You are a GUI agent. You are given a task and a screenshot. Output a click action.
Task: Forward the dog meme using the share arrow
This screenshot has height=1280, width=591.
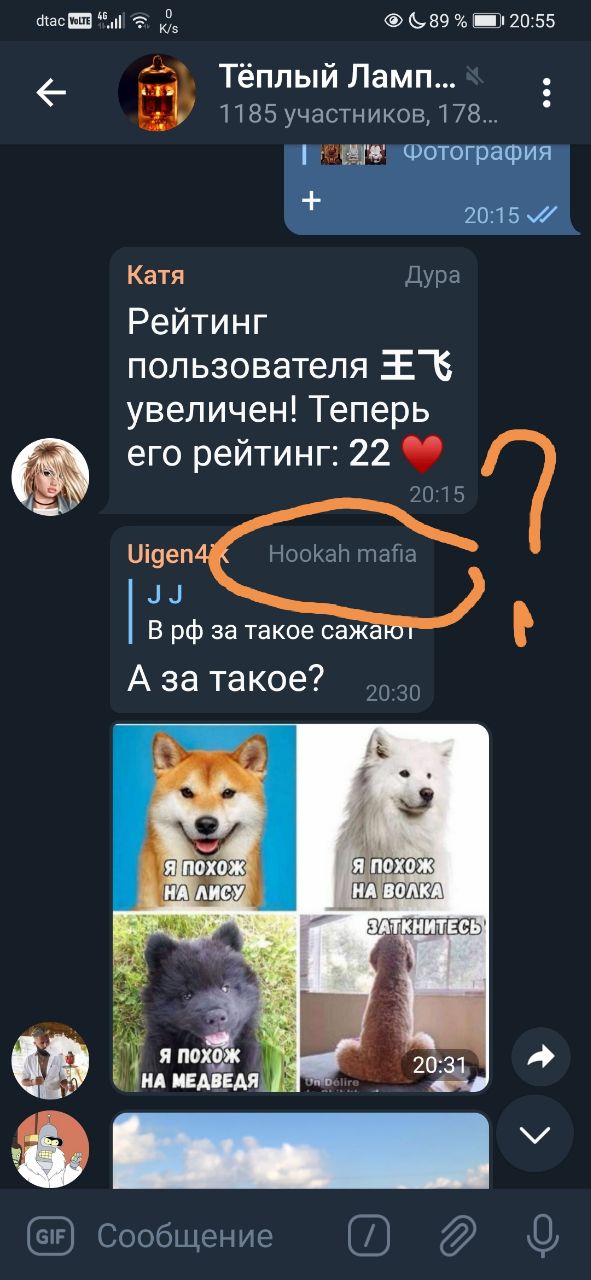pos(541,1057)
